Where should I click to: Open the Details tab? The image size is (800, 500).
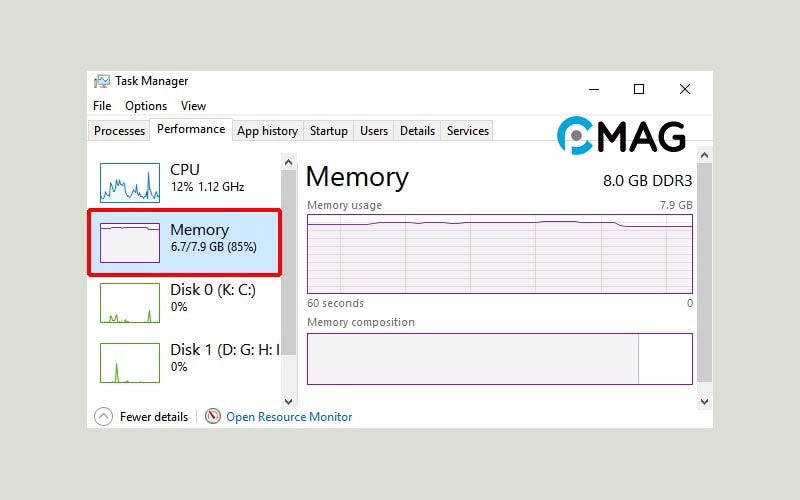click(x=417, y=131)
